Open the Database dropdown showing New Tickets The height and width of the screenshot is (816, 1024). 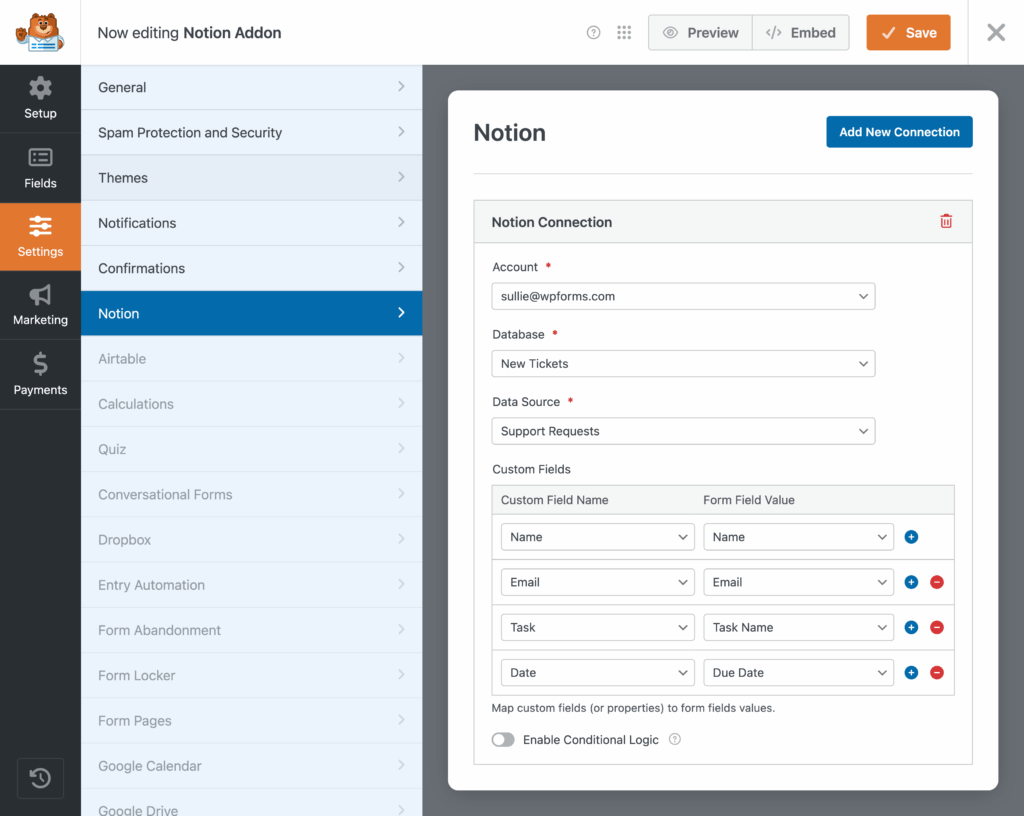[x=683, y=364]
